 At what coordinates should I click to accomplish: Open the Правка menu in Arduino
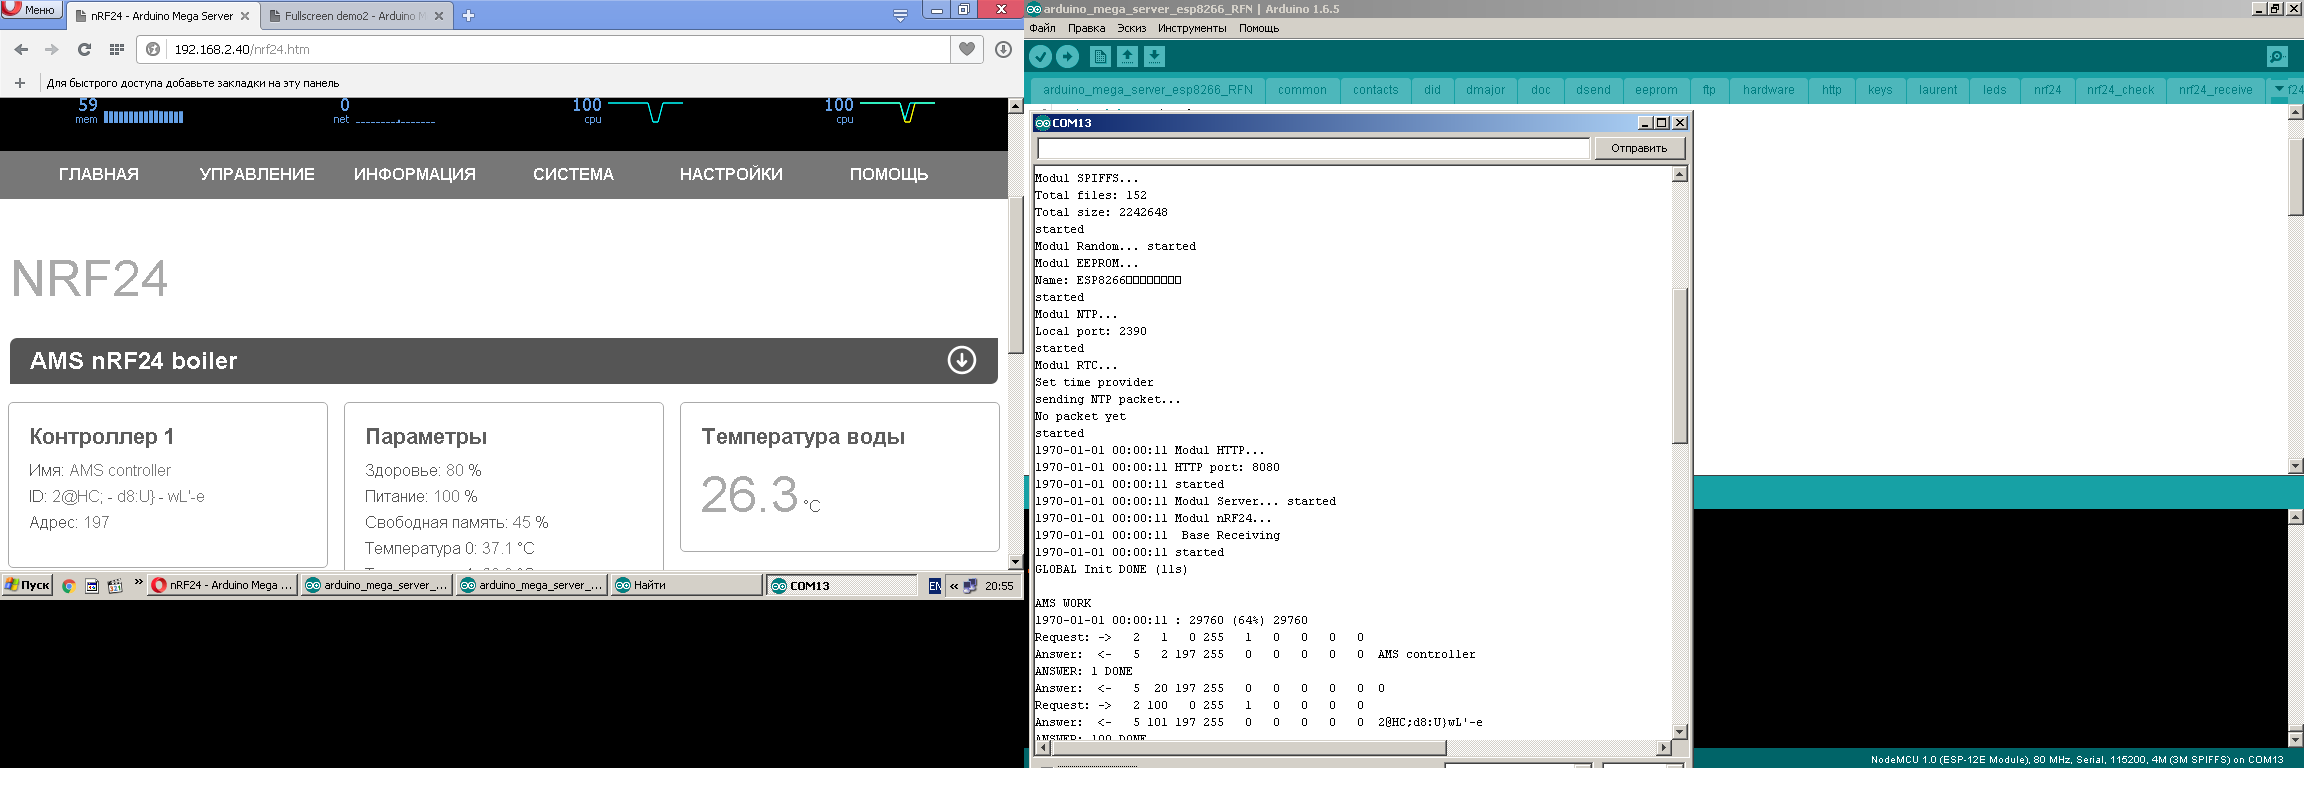1086,28
